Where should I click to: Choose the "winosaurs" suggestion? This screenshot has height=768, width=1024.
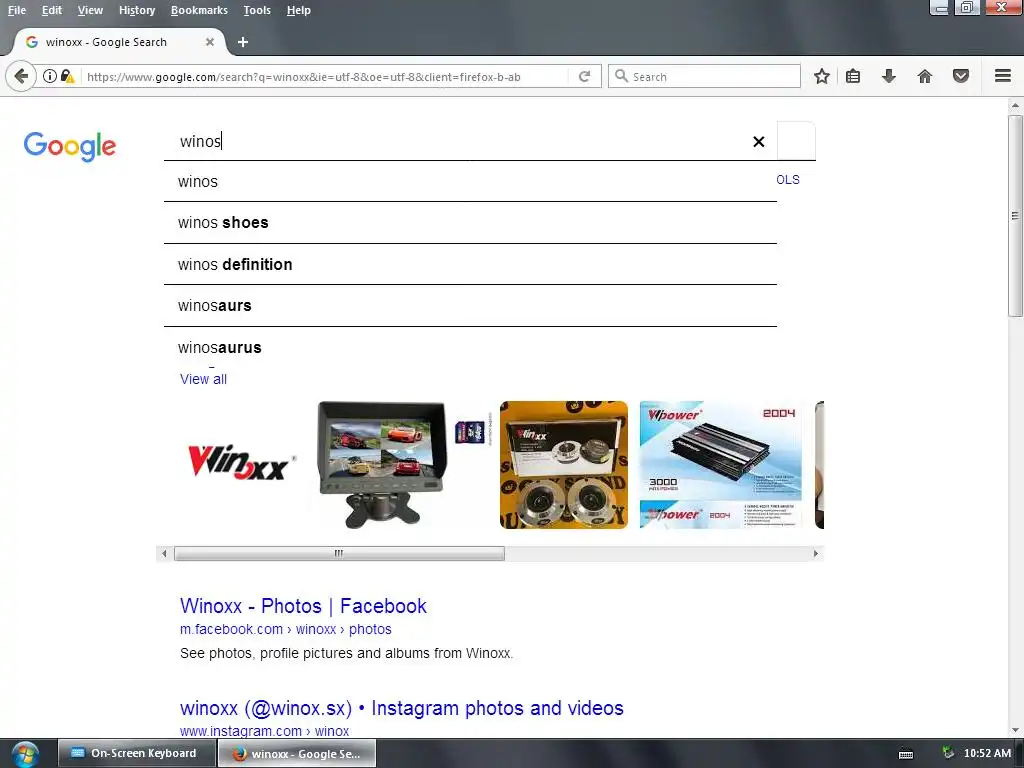tap(470, 306)
